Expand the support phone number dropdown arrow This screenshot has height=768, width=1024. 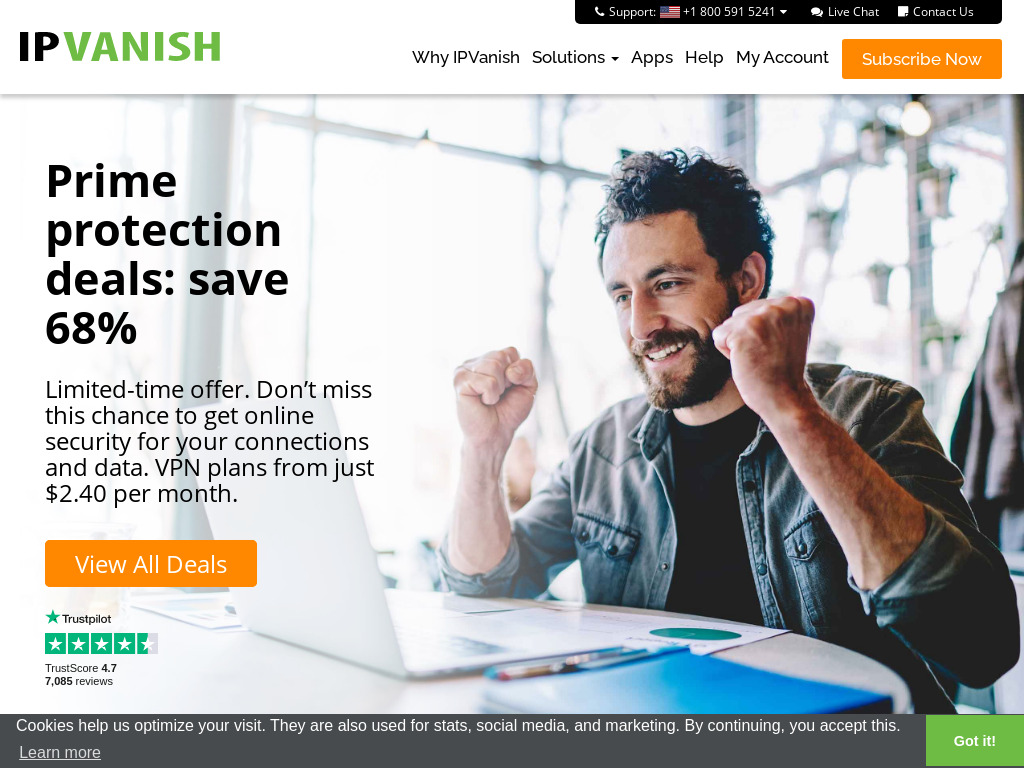point(784,12)
